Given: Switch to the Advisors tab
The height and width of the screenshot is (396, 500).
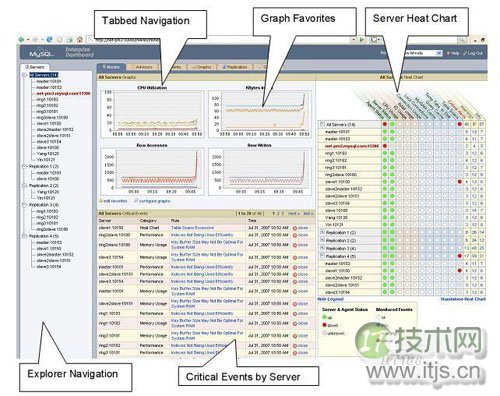Looking at the screenshot, I should pyautogui.click(x=142, y=67).
